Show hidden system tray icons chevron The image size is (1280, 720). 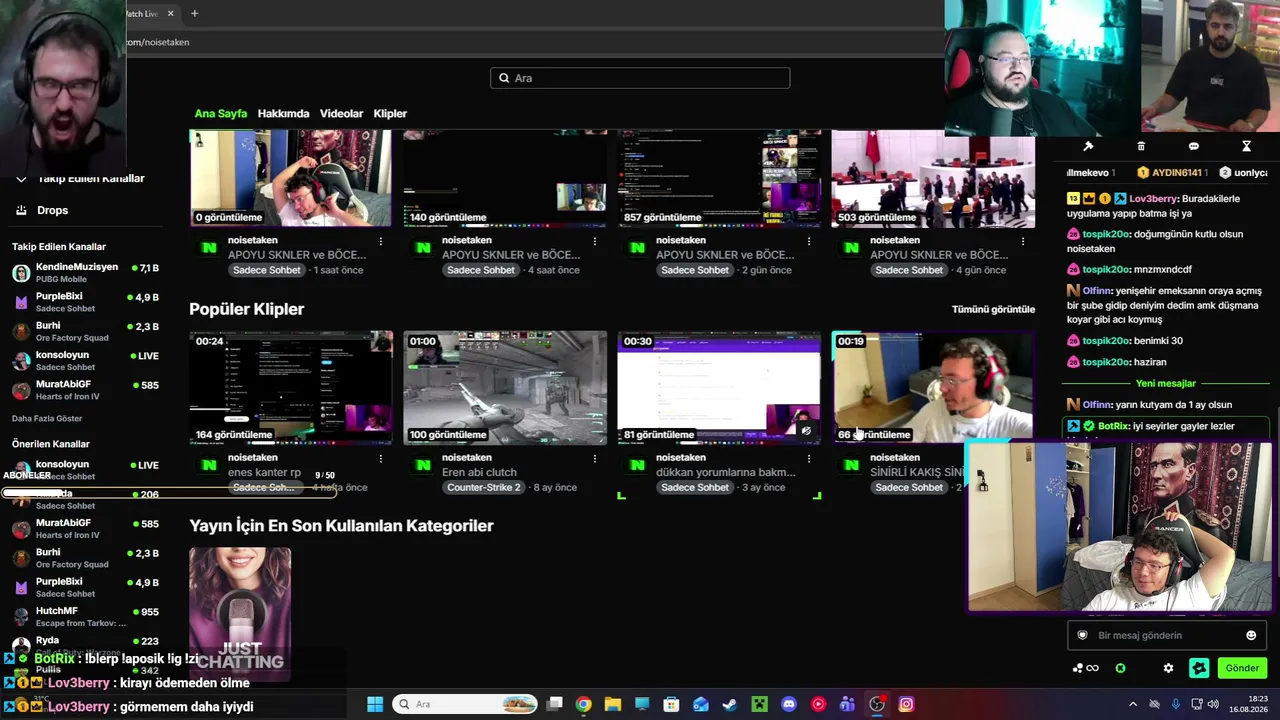pos(1133,704)
